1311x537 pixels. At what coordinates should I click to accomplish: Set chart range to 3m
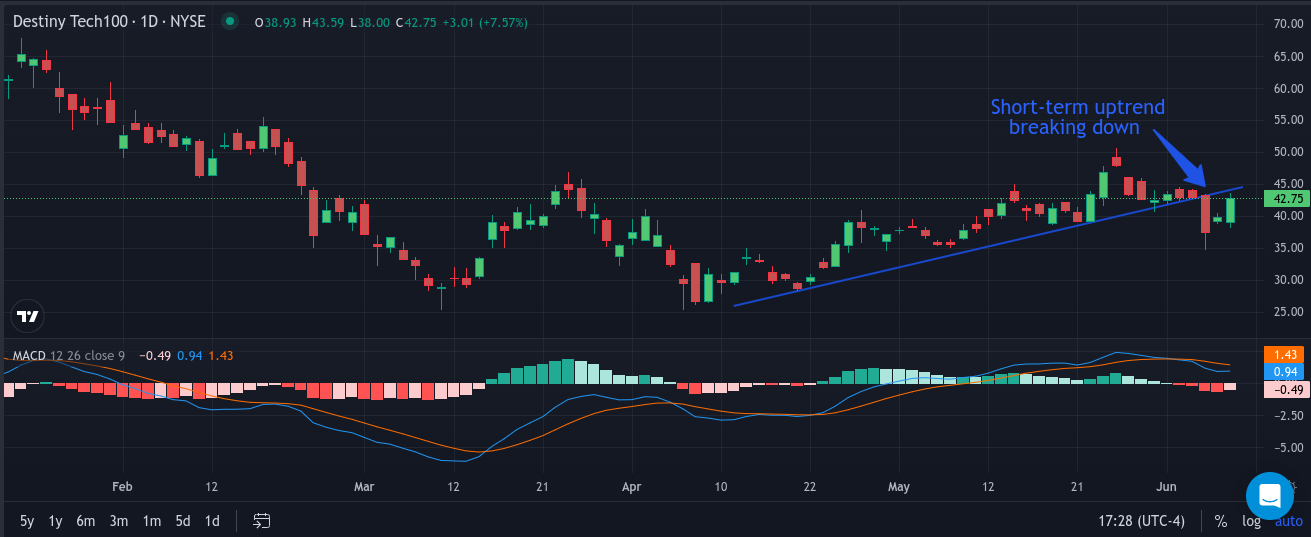(119, 520)
